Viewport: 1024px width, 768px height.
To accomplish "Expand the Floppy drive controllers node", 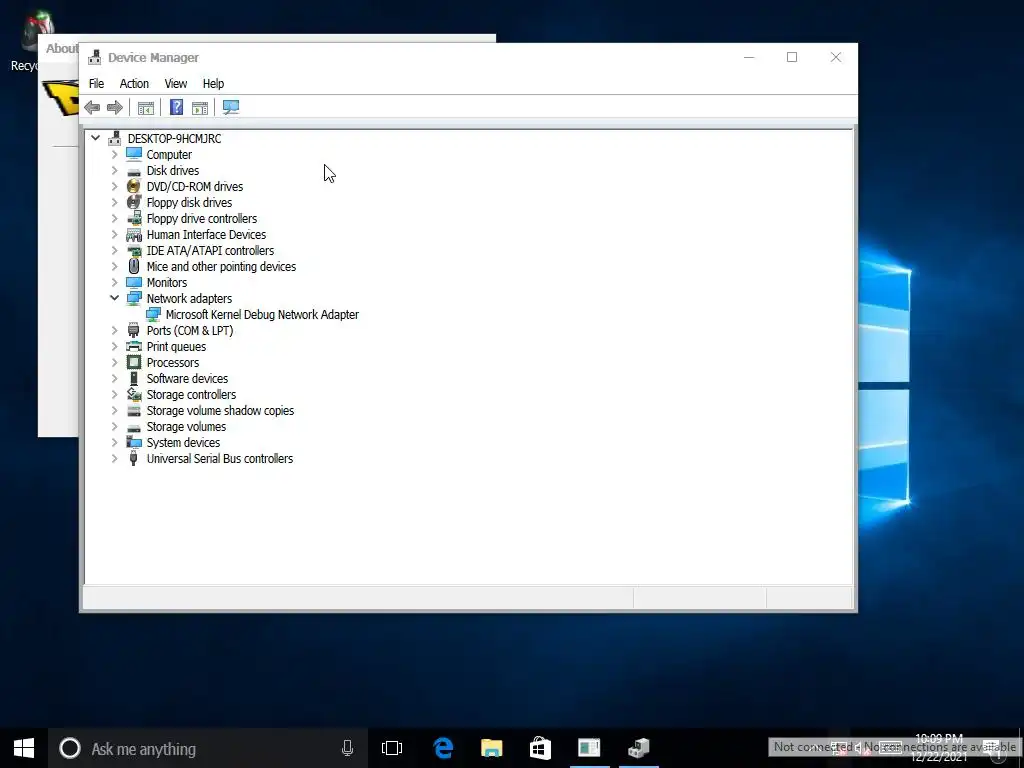I will tap(114, 218).
